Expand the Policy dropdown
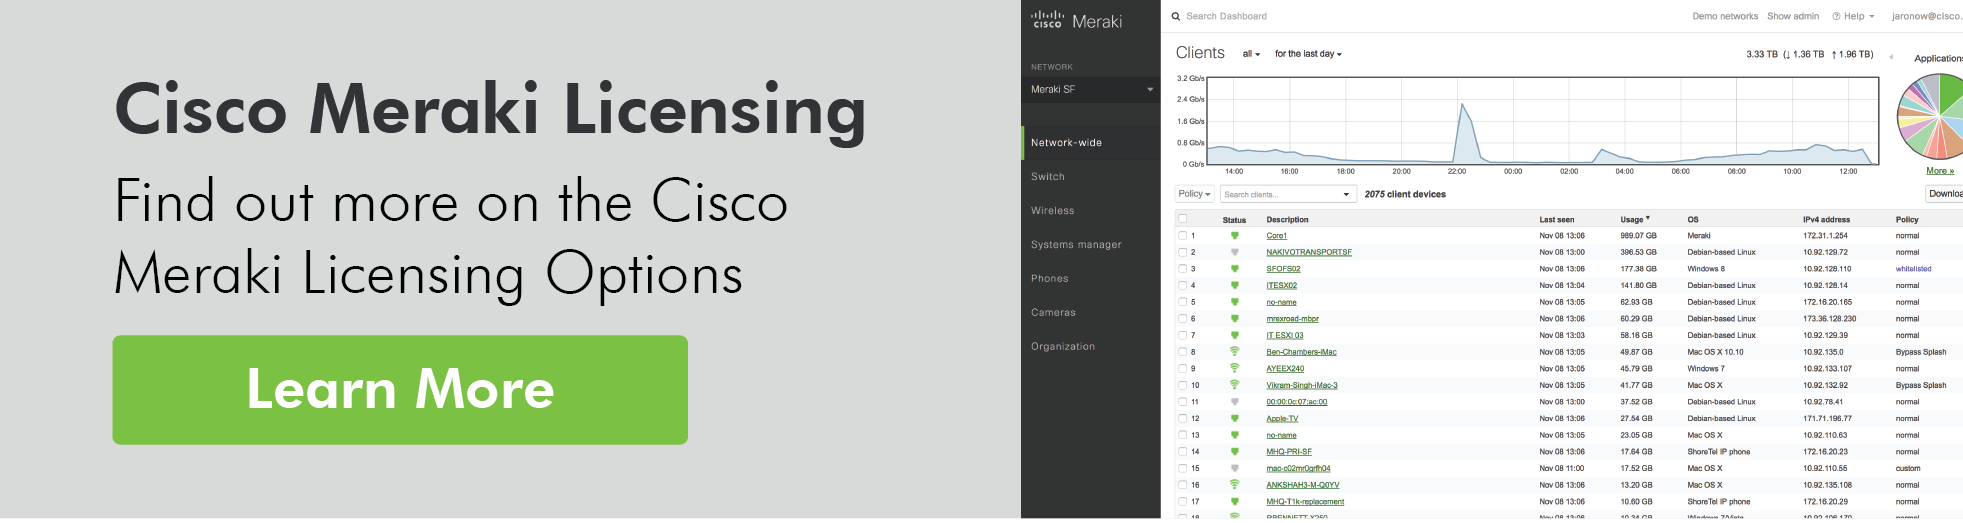1963x523 pixels. pyautogui.click(x=1194, y=194)
